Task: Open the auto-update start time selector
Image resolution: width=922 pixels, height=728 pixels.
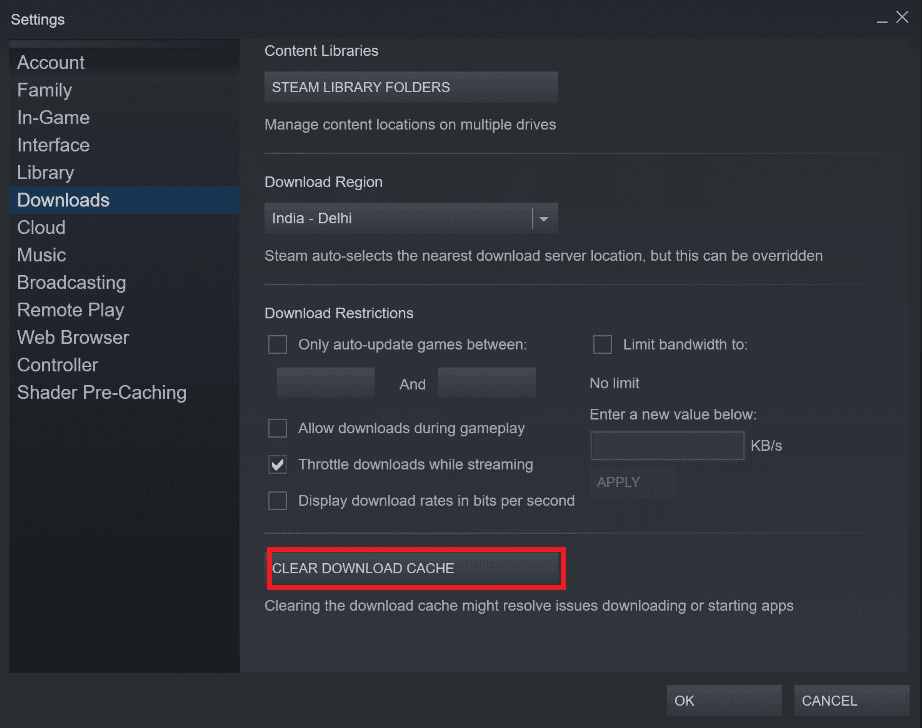Action: tap(325, 382)
